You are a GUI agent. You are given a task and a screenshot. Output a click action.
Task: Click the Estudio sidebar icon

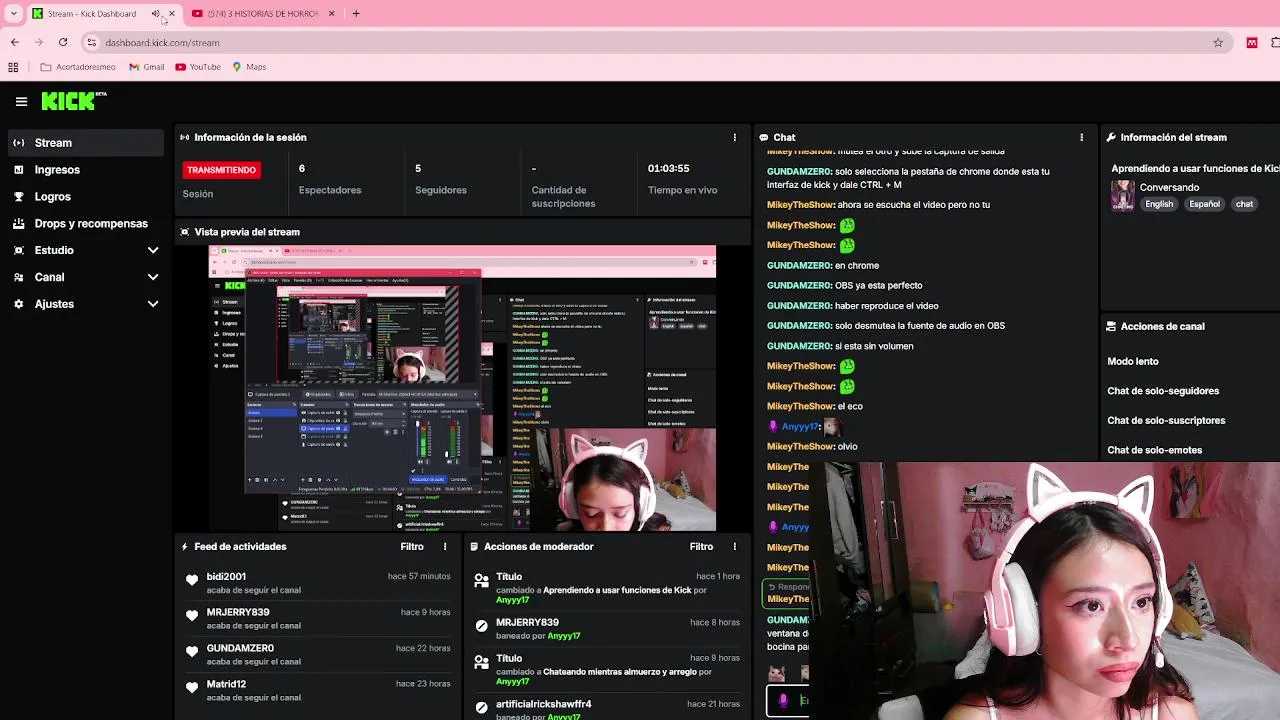click(18, 250)
